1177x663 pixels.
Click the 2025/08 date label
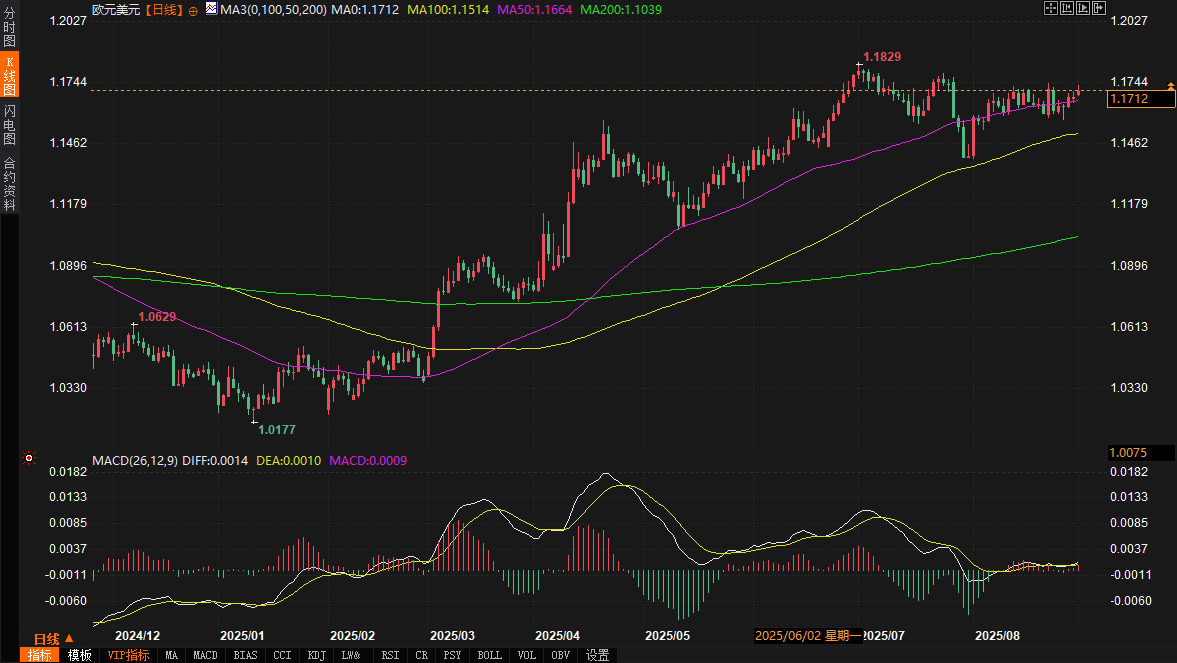[998, 635]
